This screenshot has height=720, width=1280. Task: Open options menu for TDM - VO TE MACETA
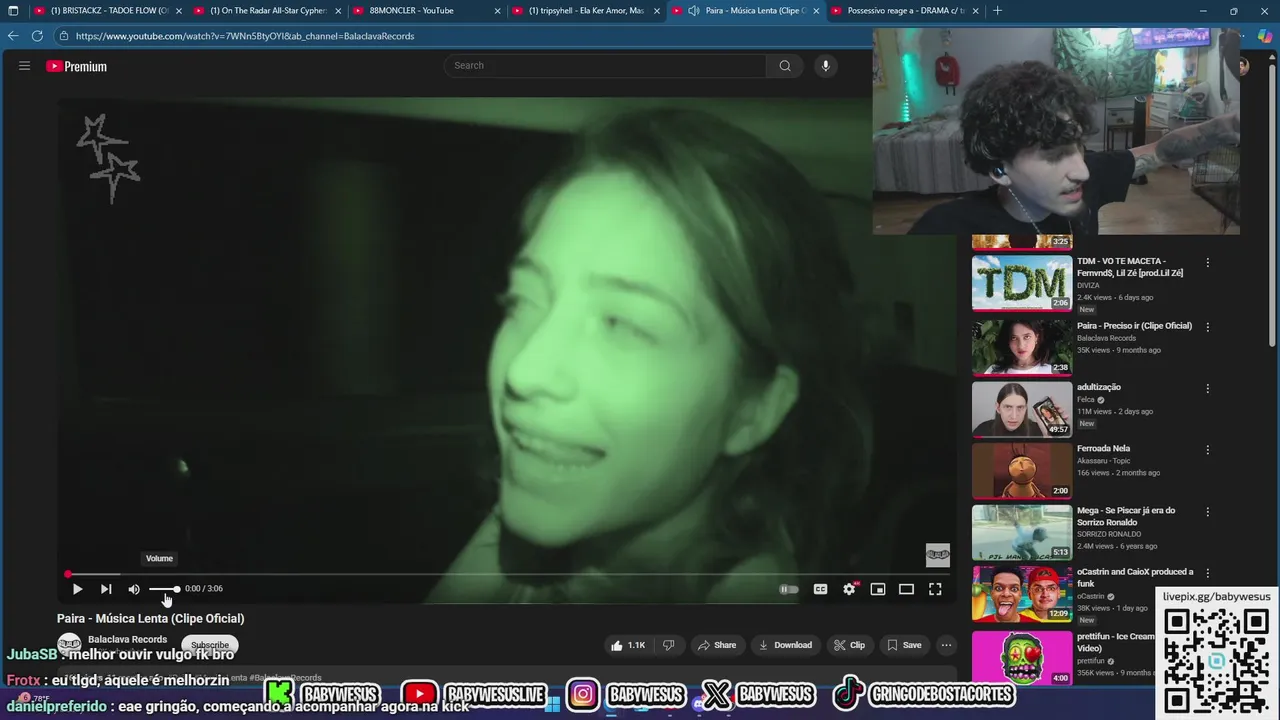pyautogui.click(x=1207, y=263)
